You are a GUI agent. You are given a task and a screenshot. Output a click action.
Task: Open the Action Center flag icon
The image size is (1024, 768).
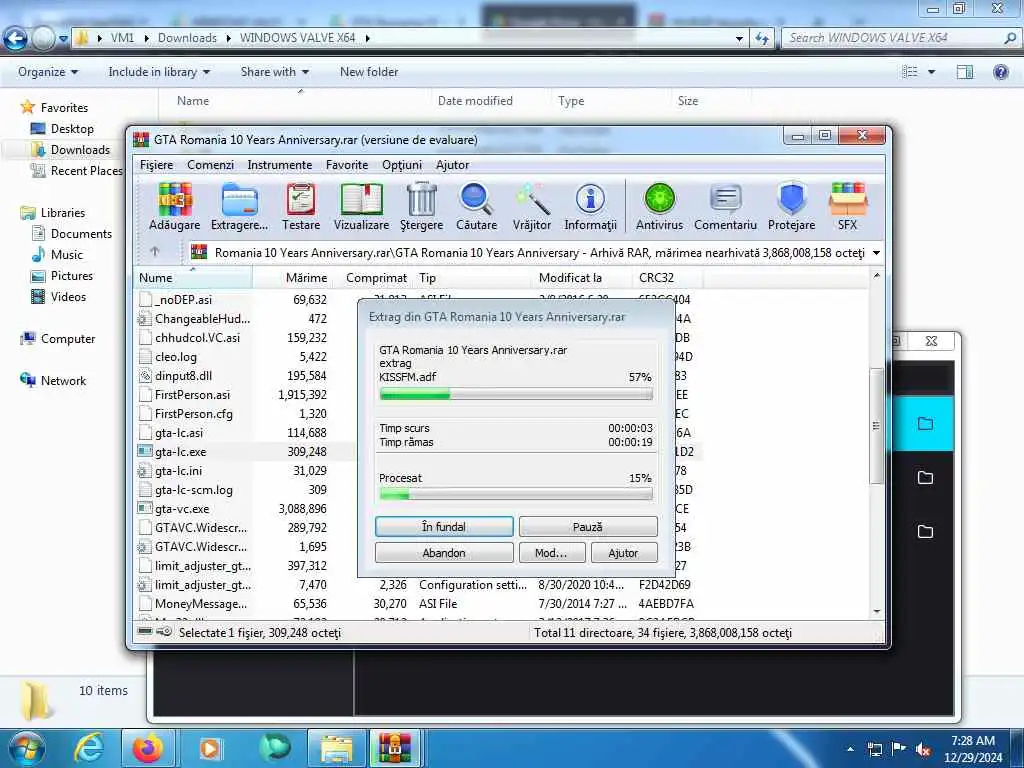pyautogui.click(x=899, y=750)
